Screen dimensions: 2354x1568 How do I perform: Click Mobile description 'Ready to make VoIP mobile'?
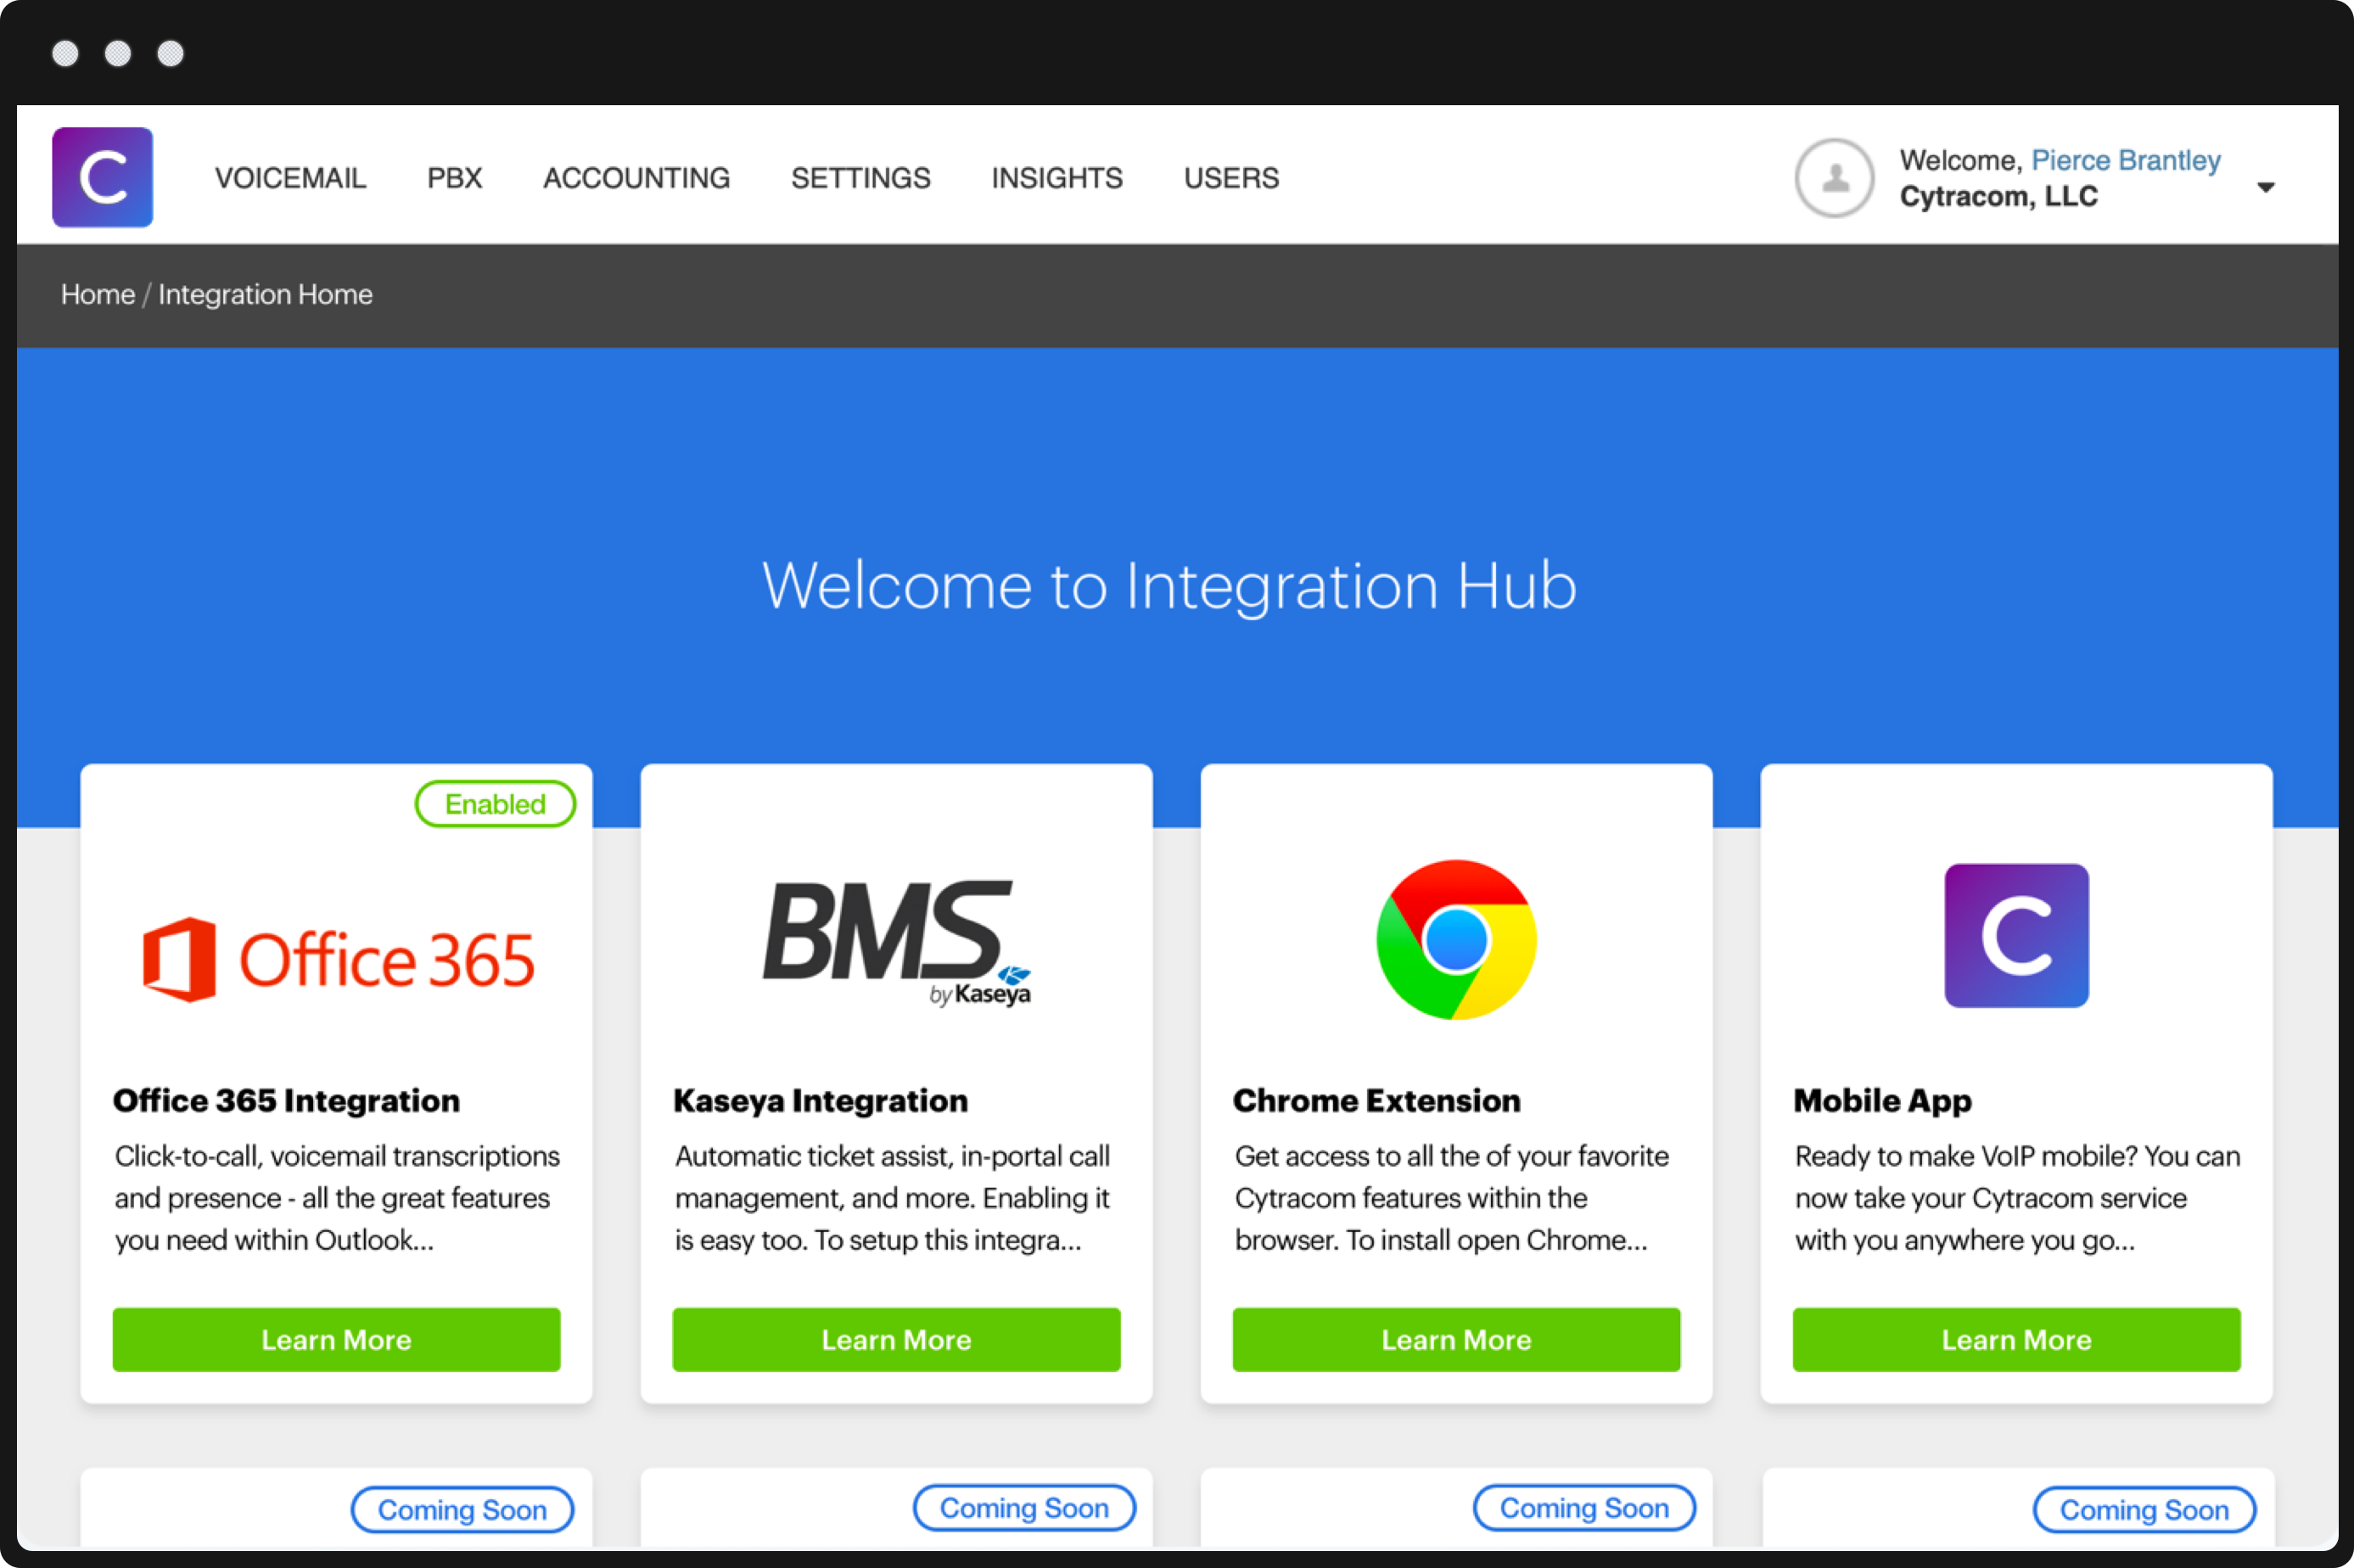pos(2017,1198)
